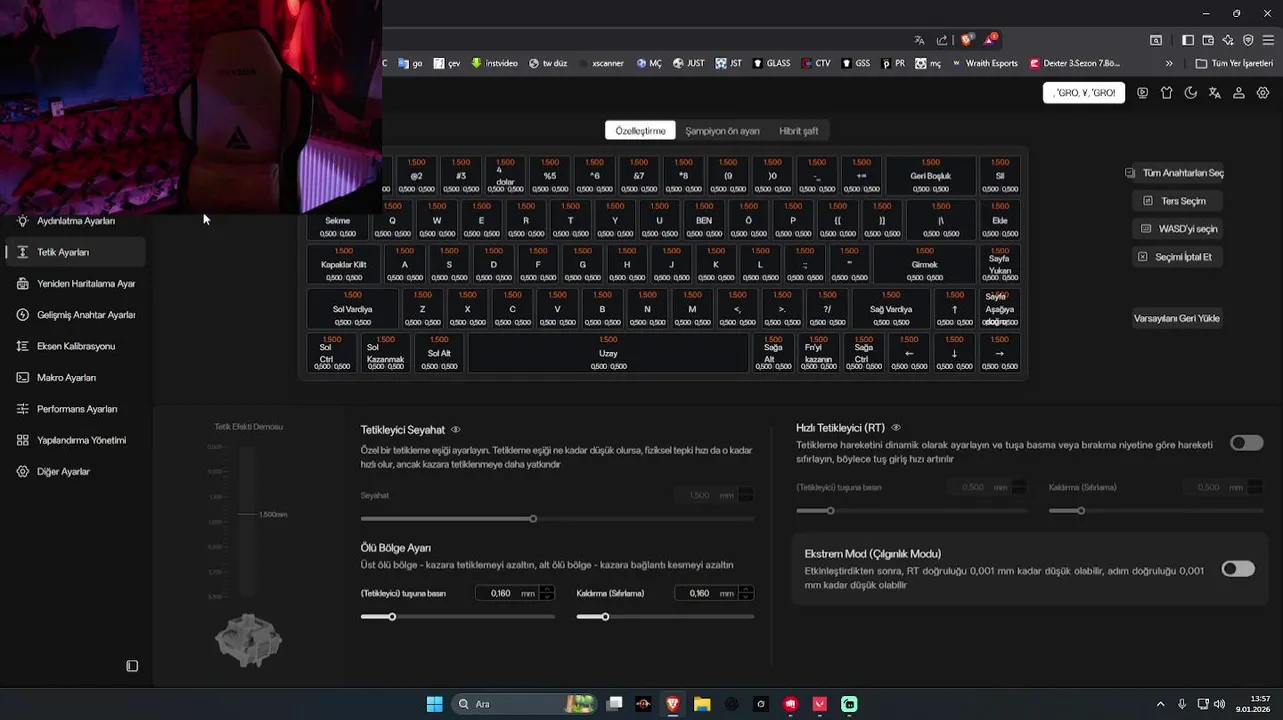The width and height of the screenshot is (1283, 720).
Task: Toggle the eye icon beside Hızlı Tetikleyici (RT)
Action: [x=896, y=427]
